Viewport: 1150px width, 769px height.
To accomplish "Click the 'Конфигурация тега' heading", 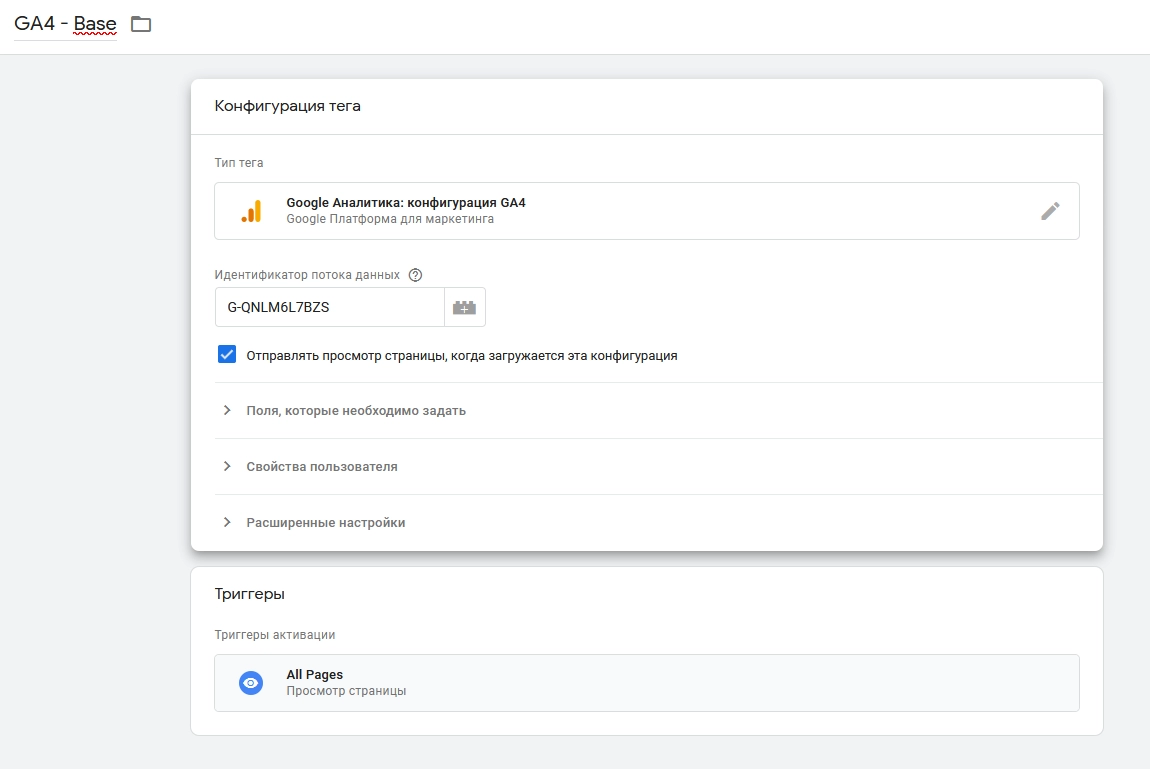I will pyautogui.click(x=288, y=106).
